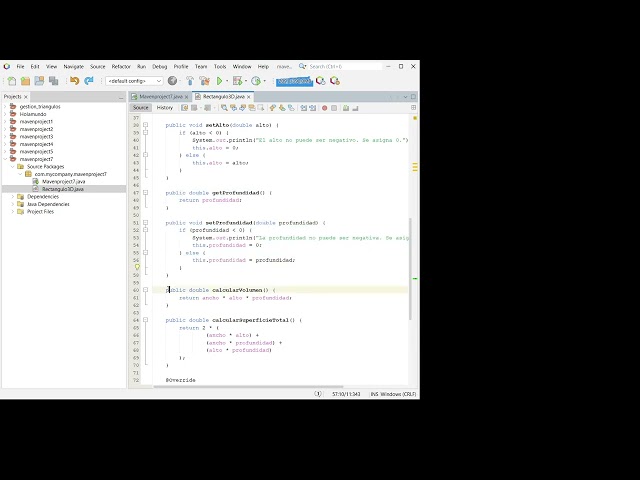Click the Profile Project clock icon
The image size is (640, 480).
point(256,81)
